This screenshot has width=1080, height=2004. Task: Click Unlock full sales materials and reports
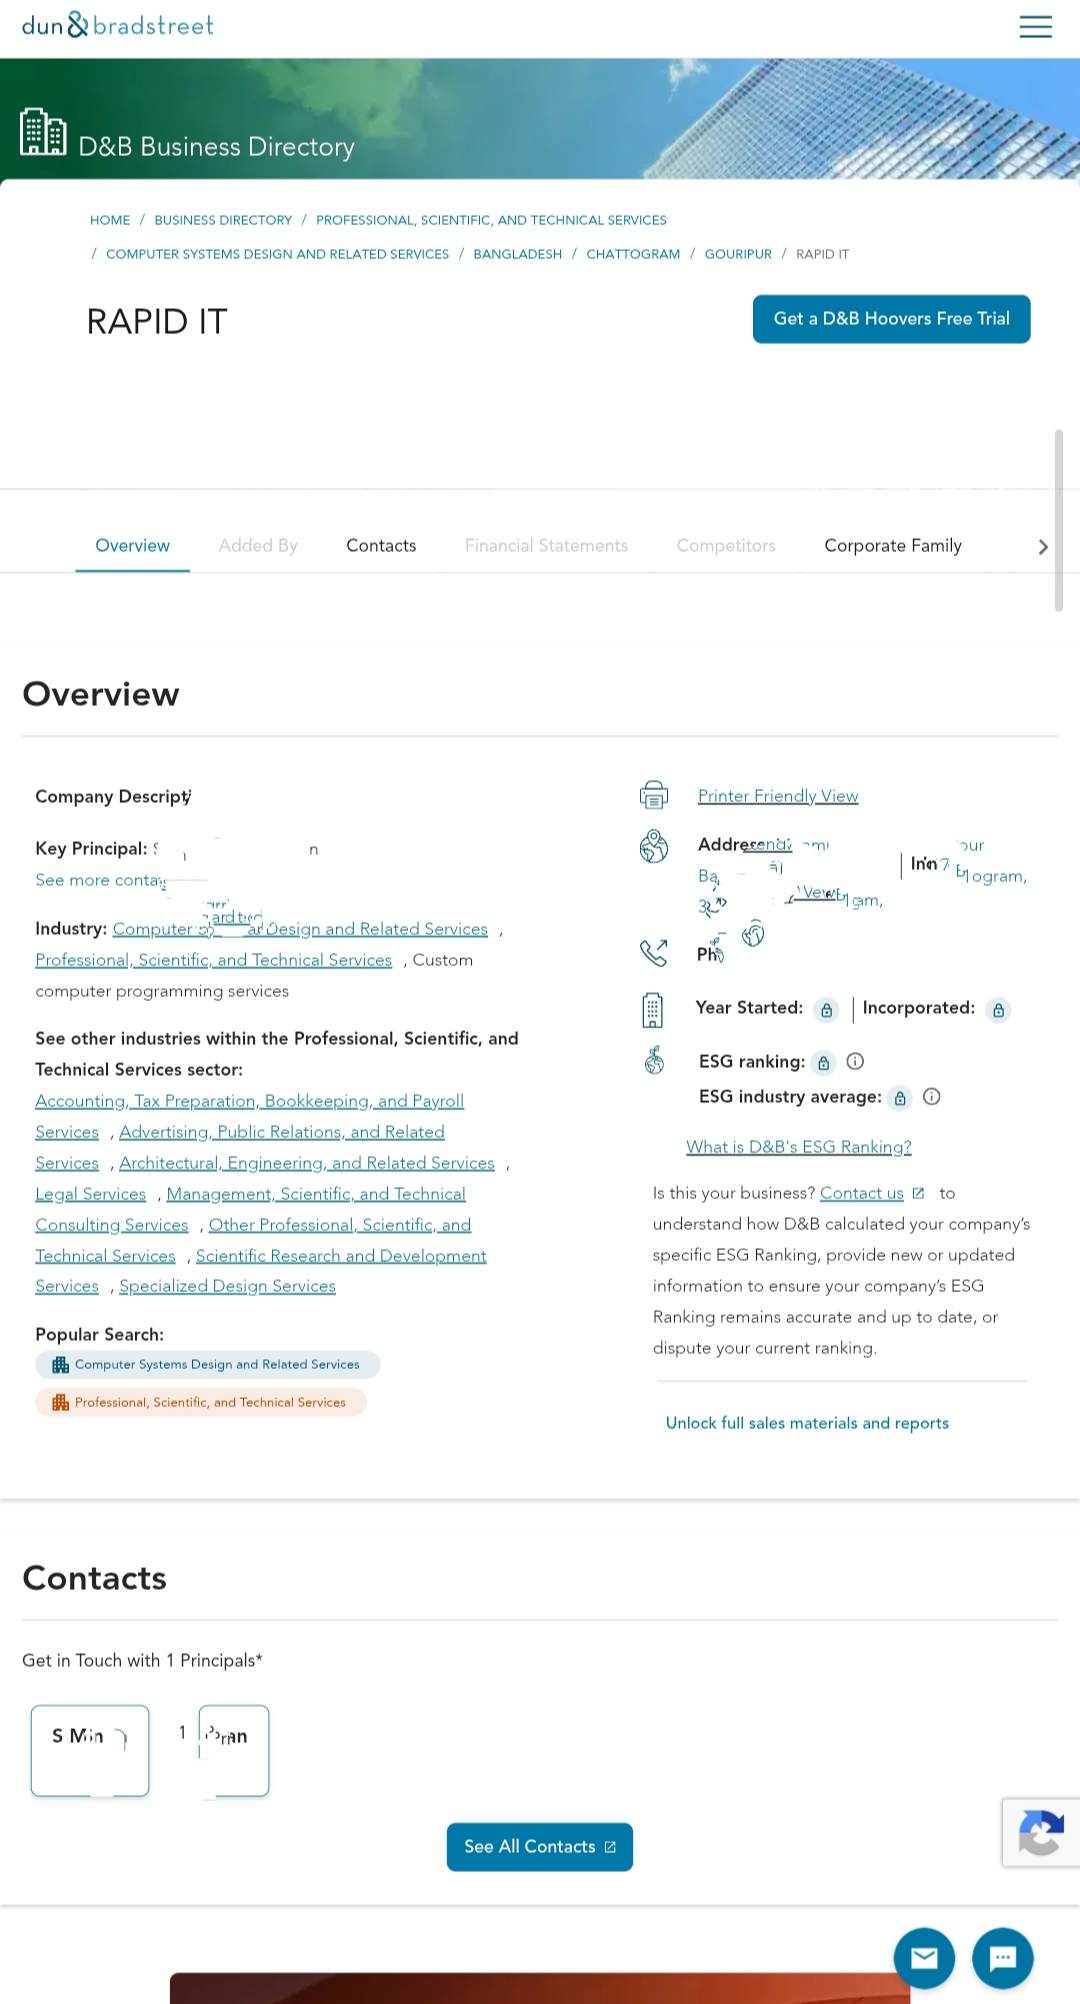coord(807,1423)
